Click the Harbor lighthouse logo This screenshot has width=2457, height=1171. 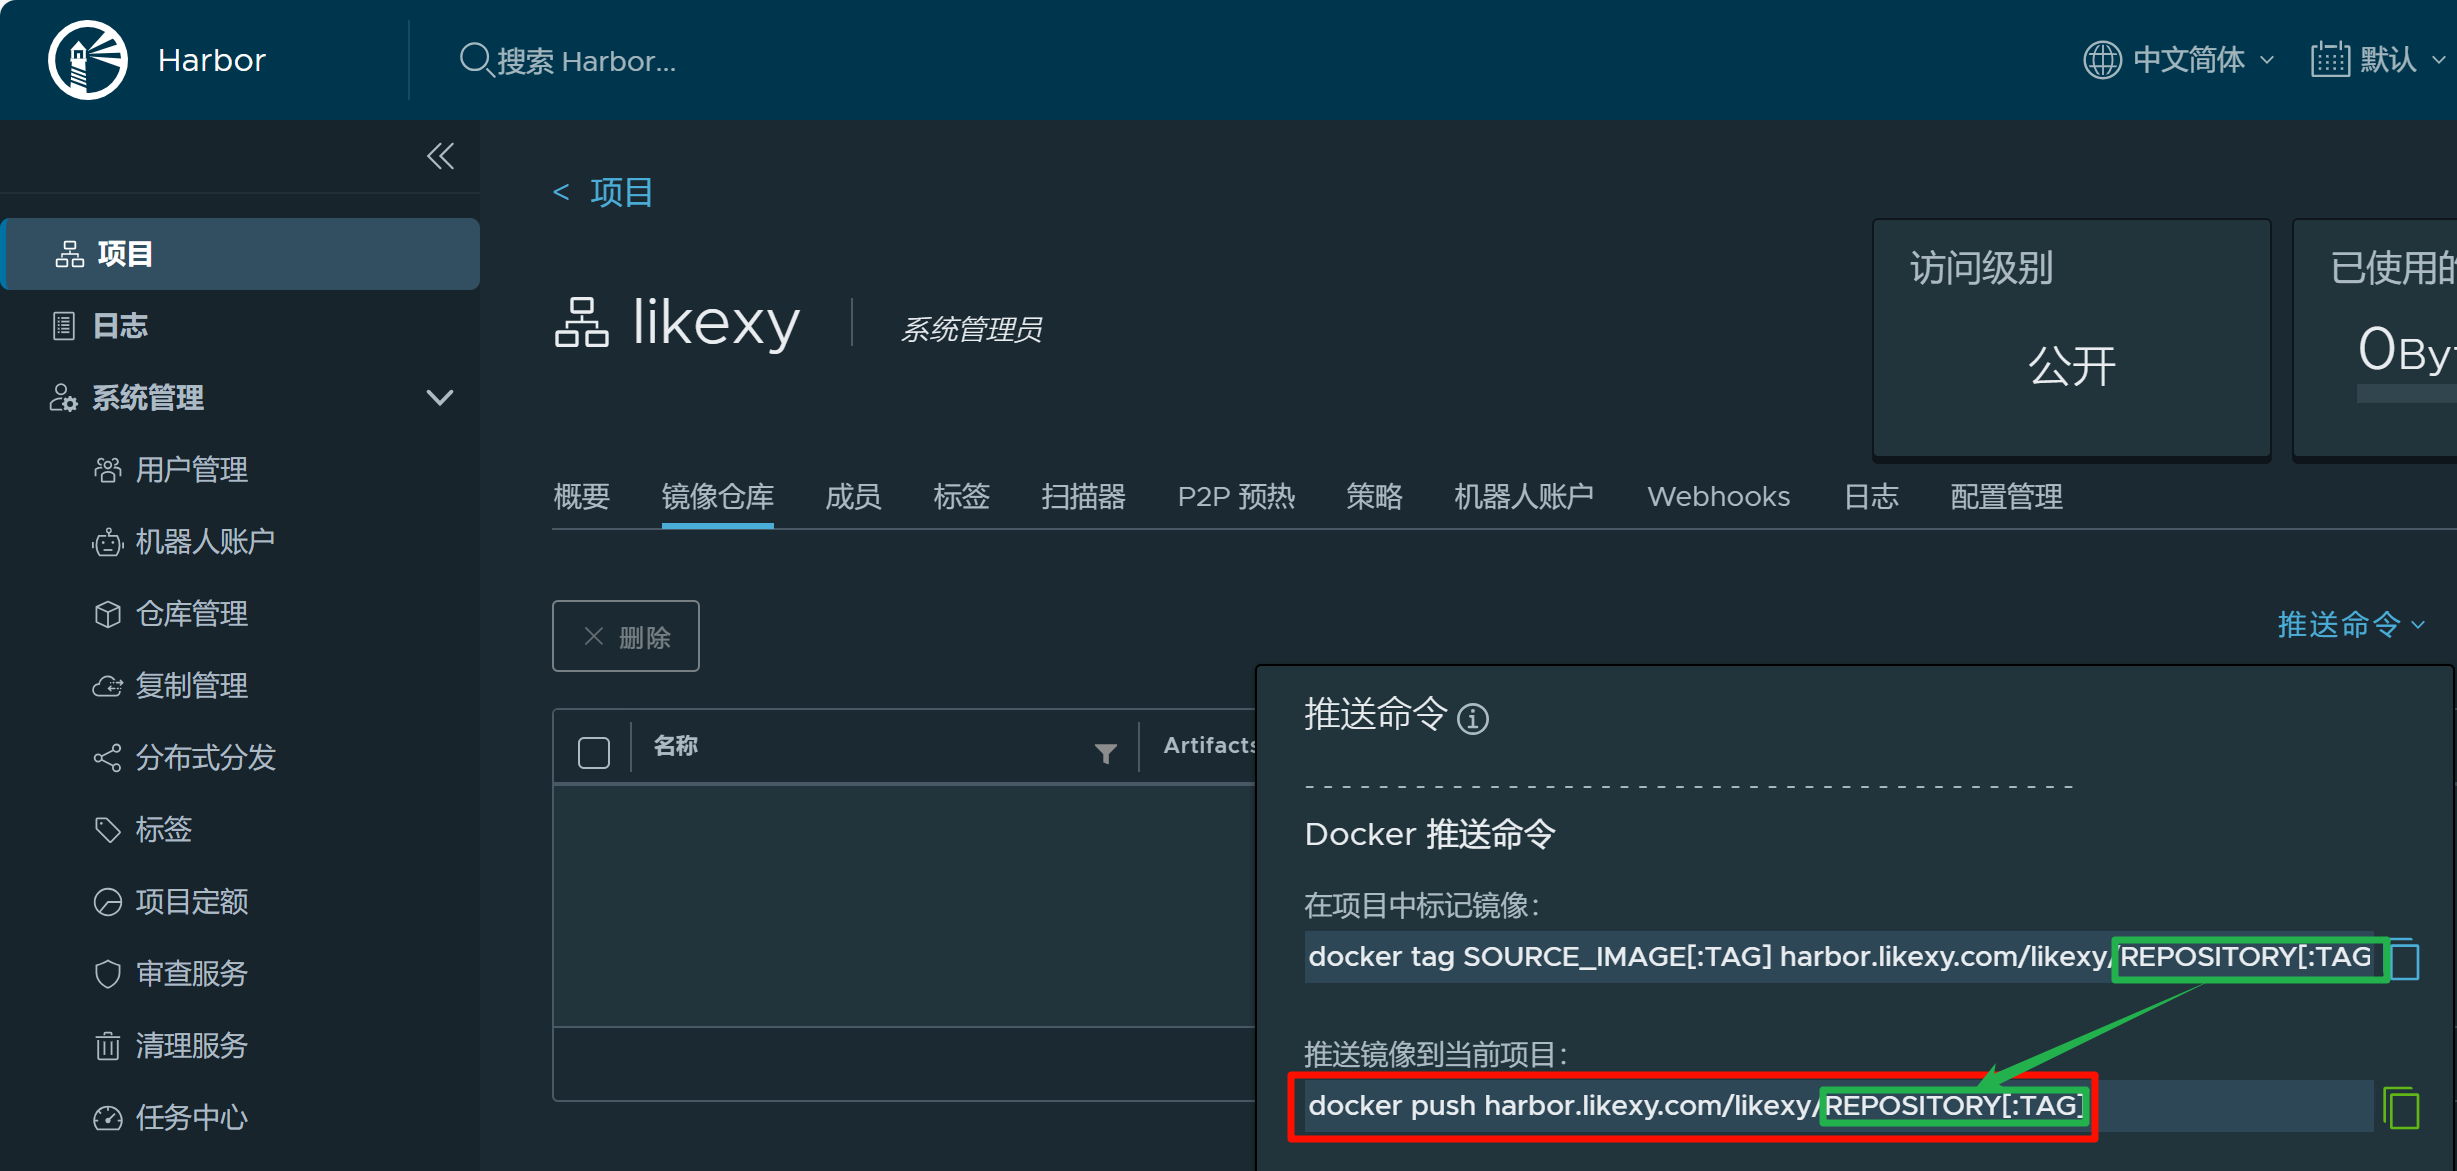88,60
